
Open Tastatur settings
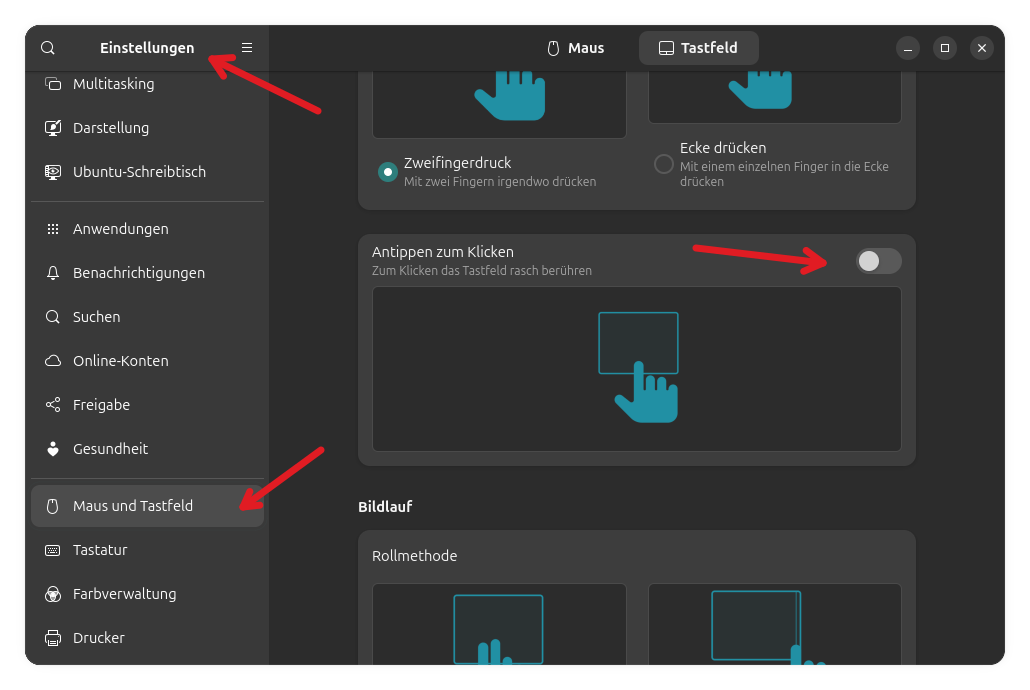pos(147,550)
